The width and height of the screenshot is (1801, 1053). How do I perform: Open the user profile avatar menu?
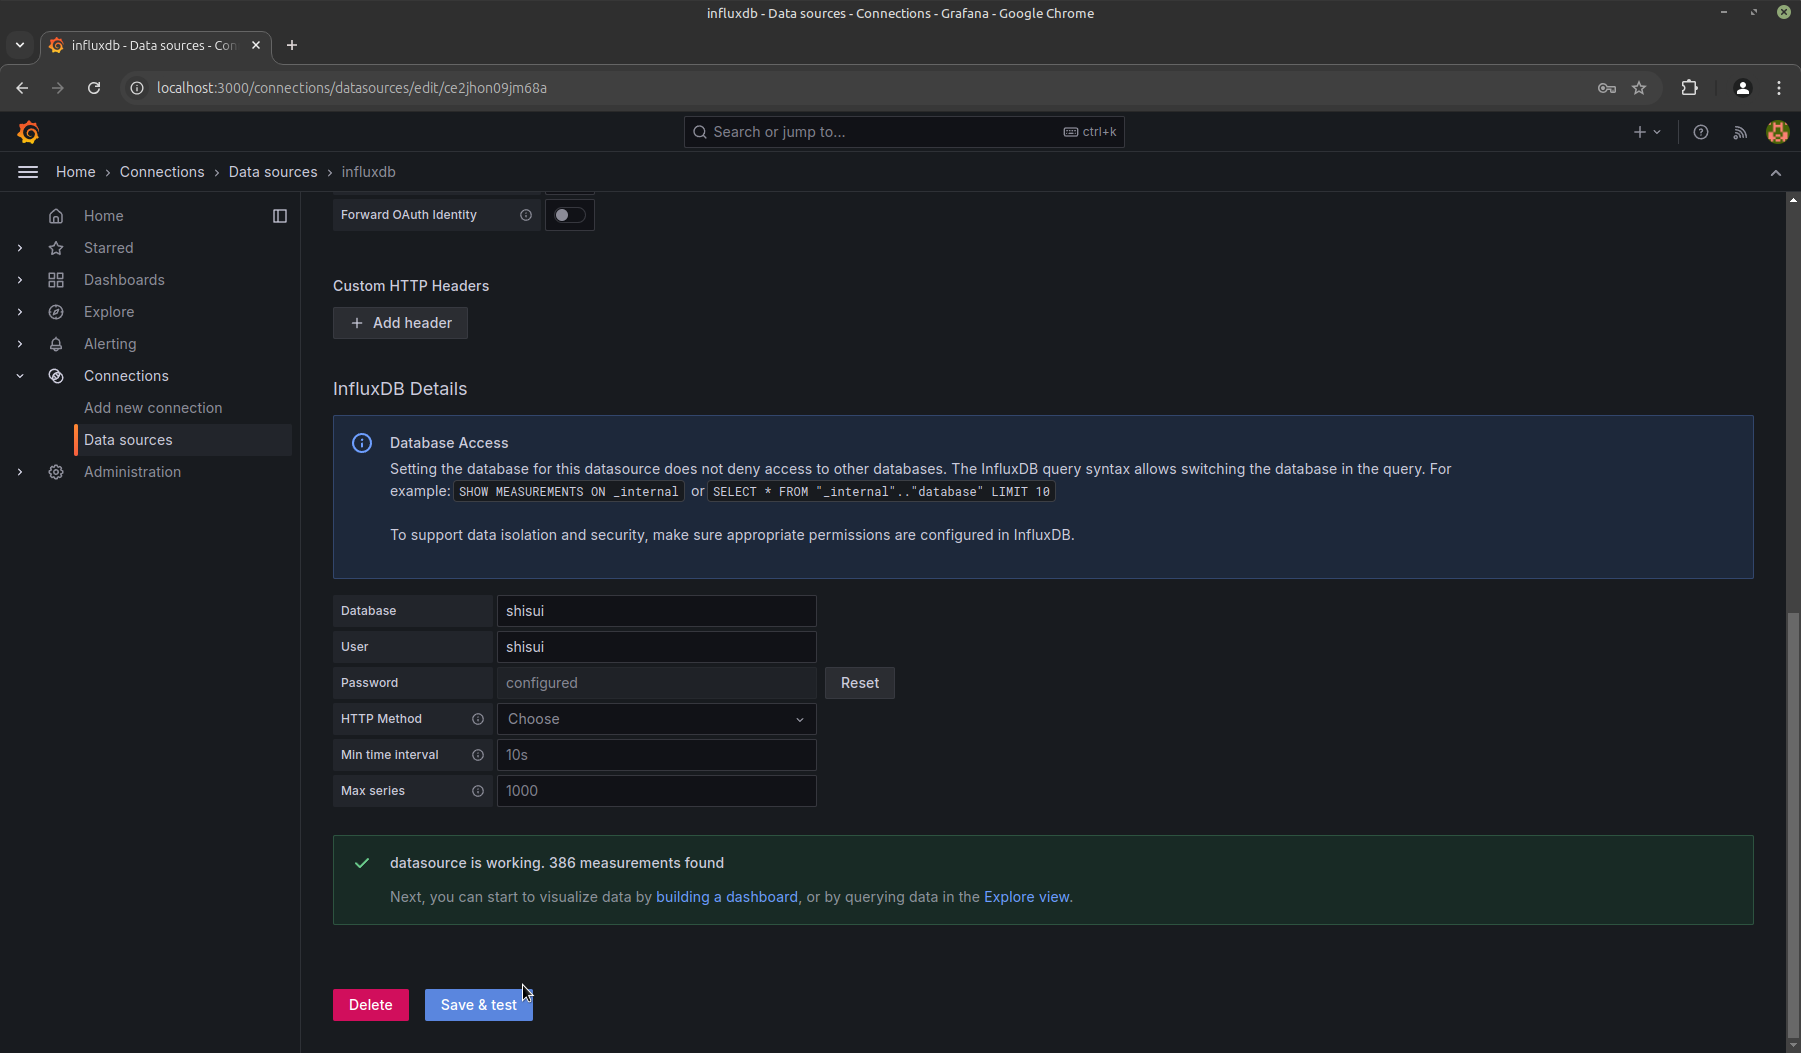(x=1778, y=132)
